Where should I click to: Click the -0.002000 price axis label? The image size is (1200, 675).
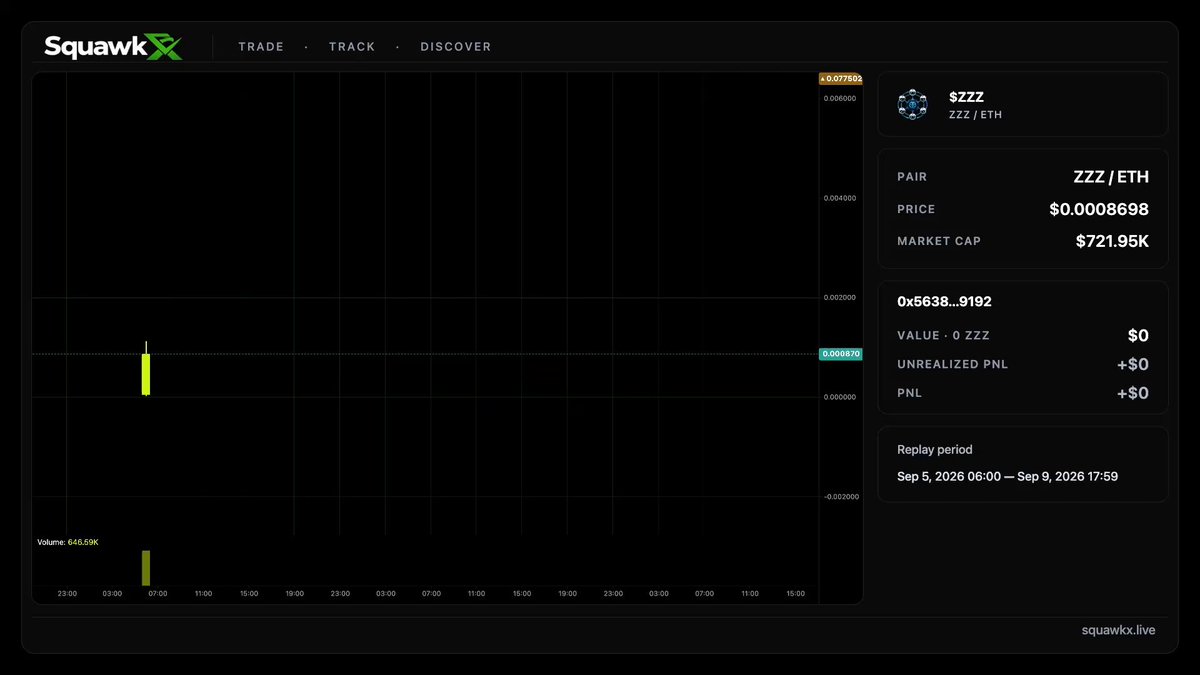[840, 497]
